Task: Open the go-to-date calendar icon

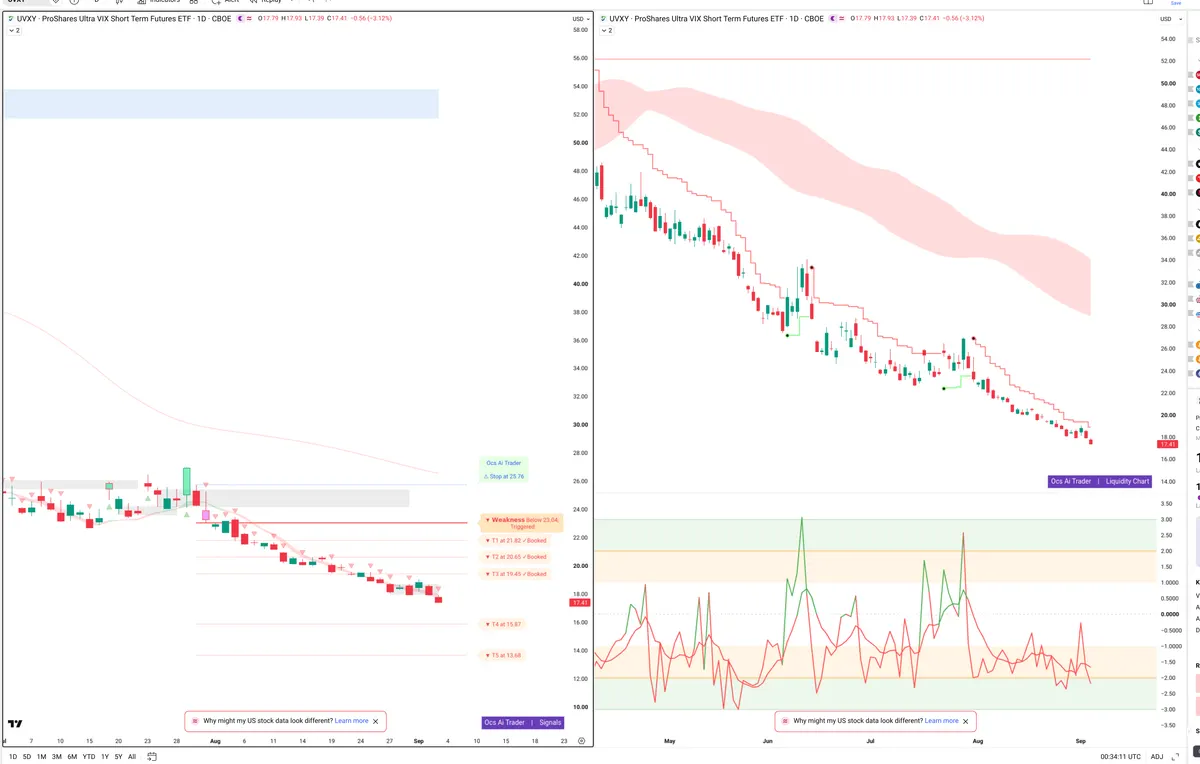Action: point(152,757)
